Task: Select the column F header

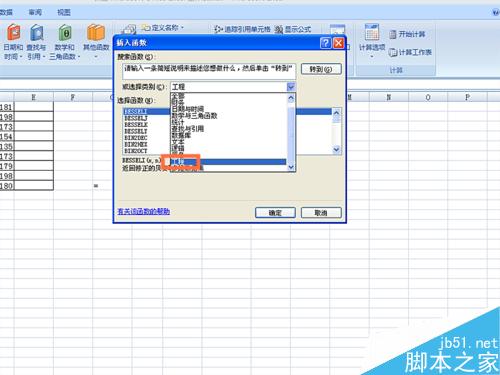Action: [x=73, y=97]
